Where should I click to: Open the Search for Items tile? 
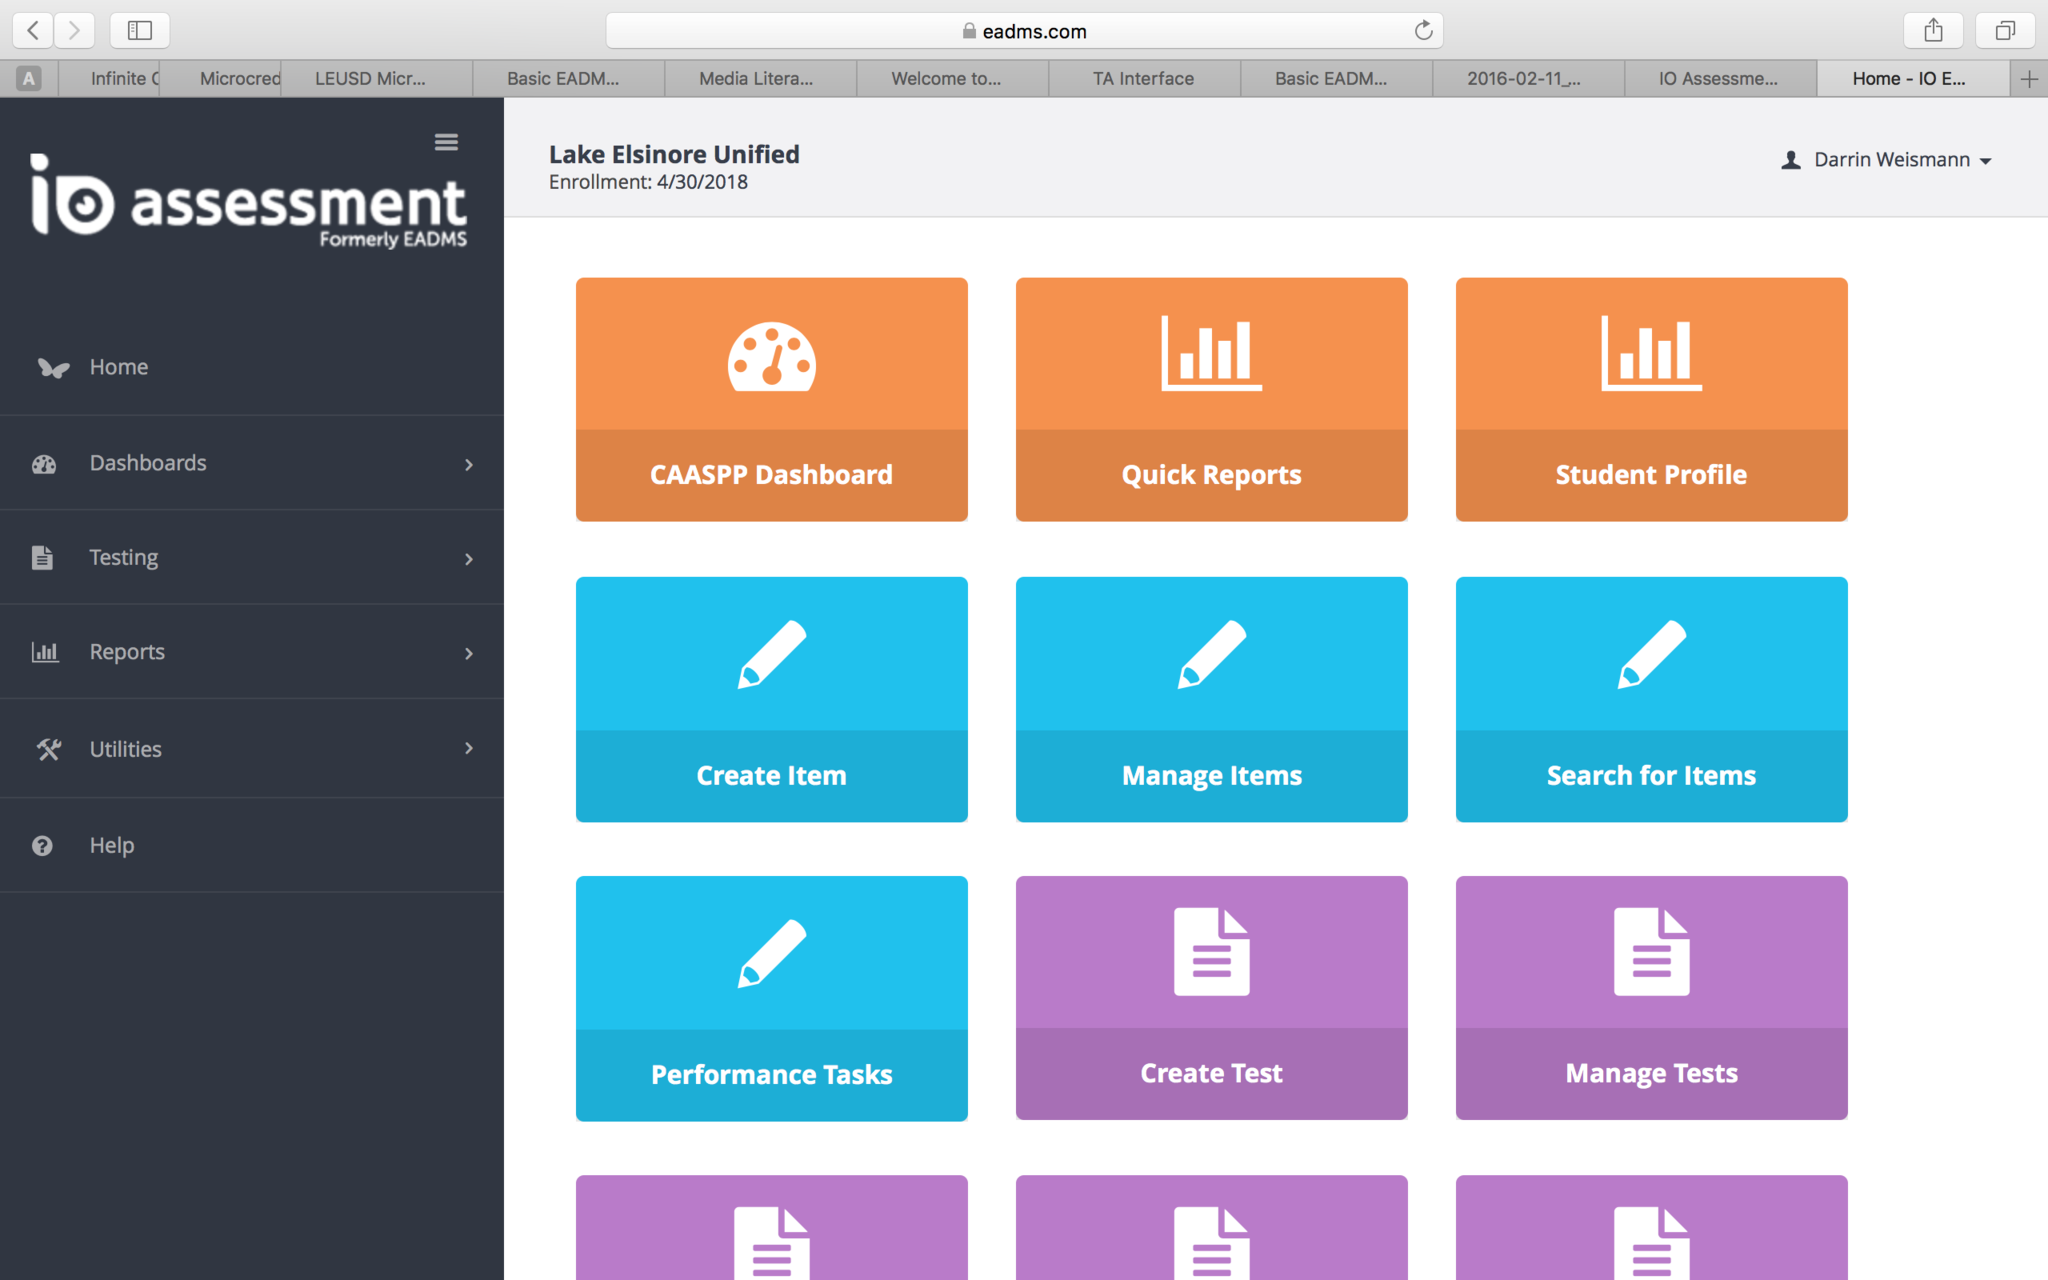tap(1651, 699)
